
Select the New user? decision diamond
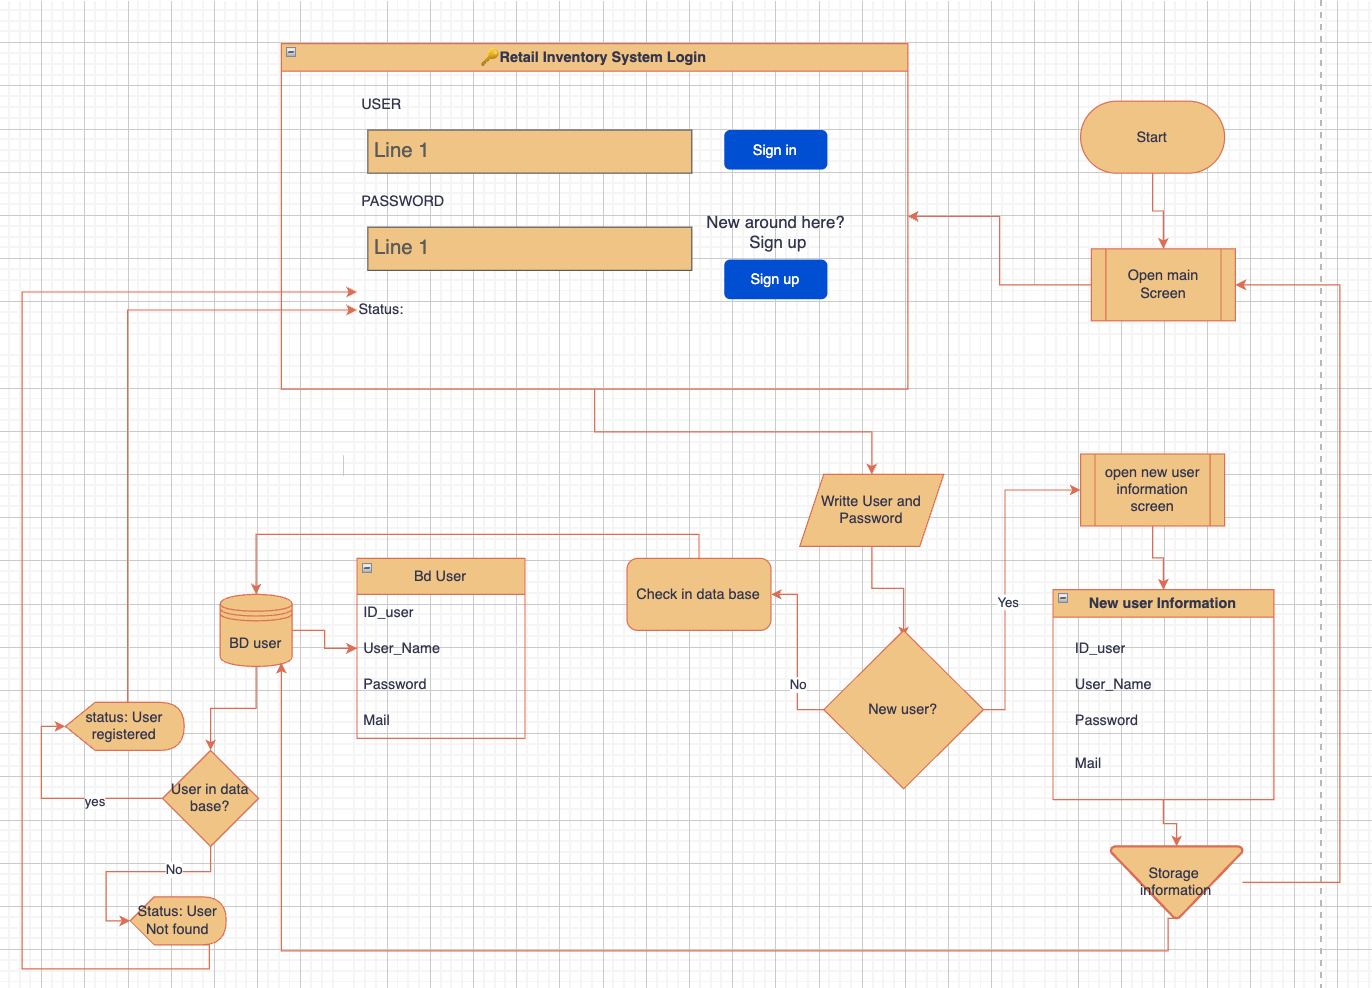(903, 709)
